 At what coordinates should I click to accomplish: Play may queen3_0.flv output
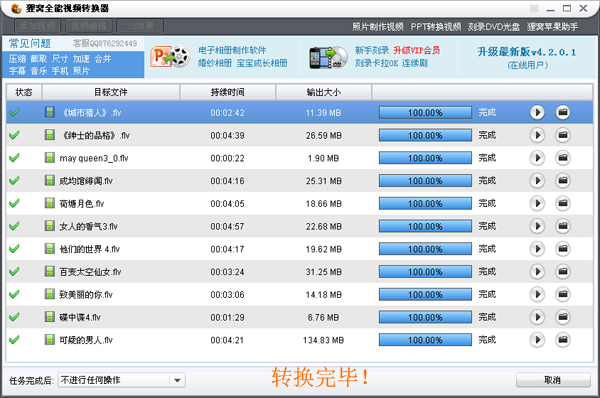pos(537,158)
